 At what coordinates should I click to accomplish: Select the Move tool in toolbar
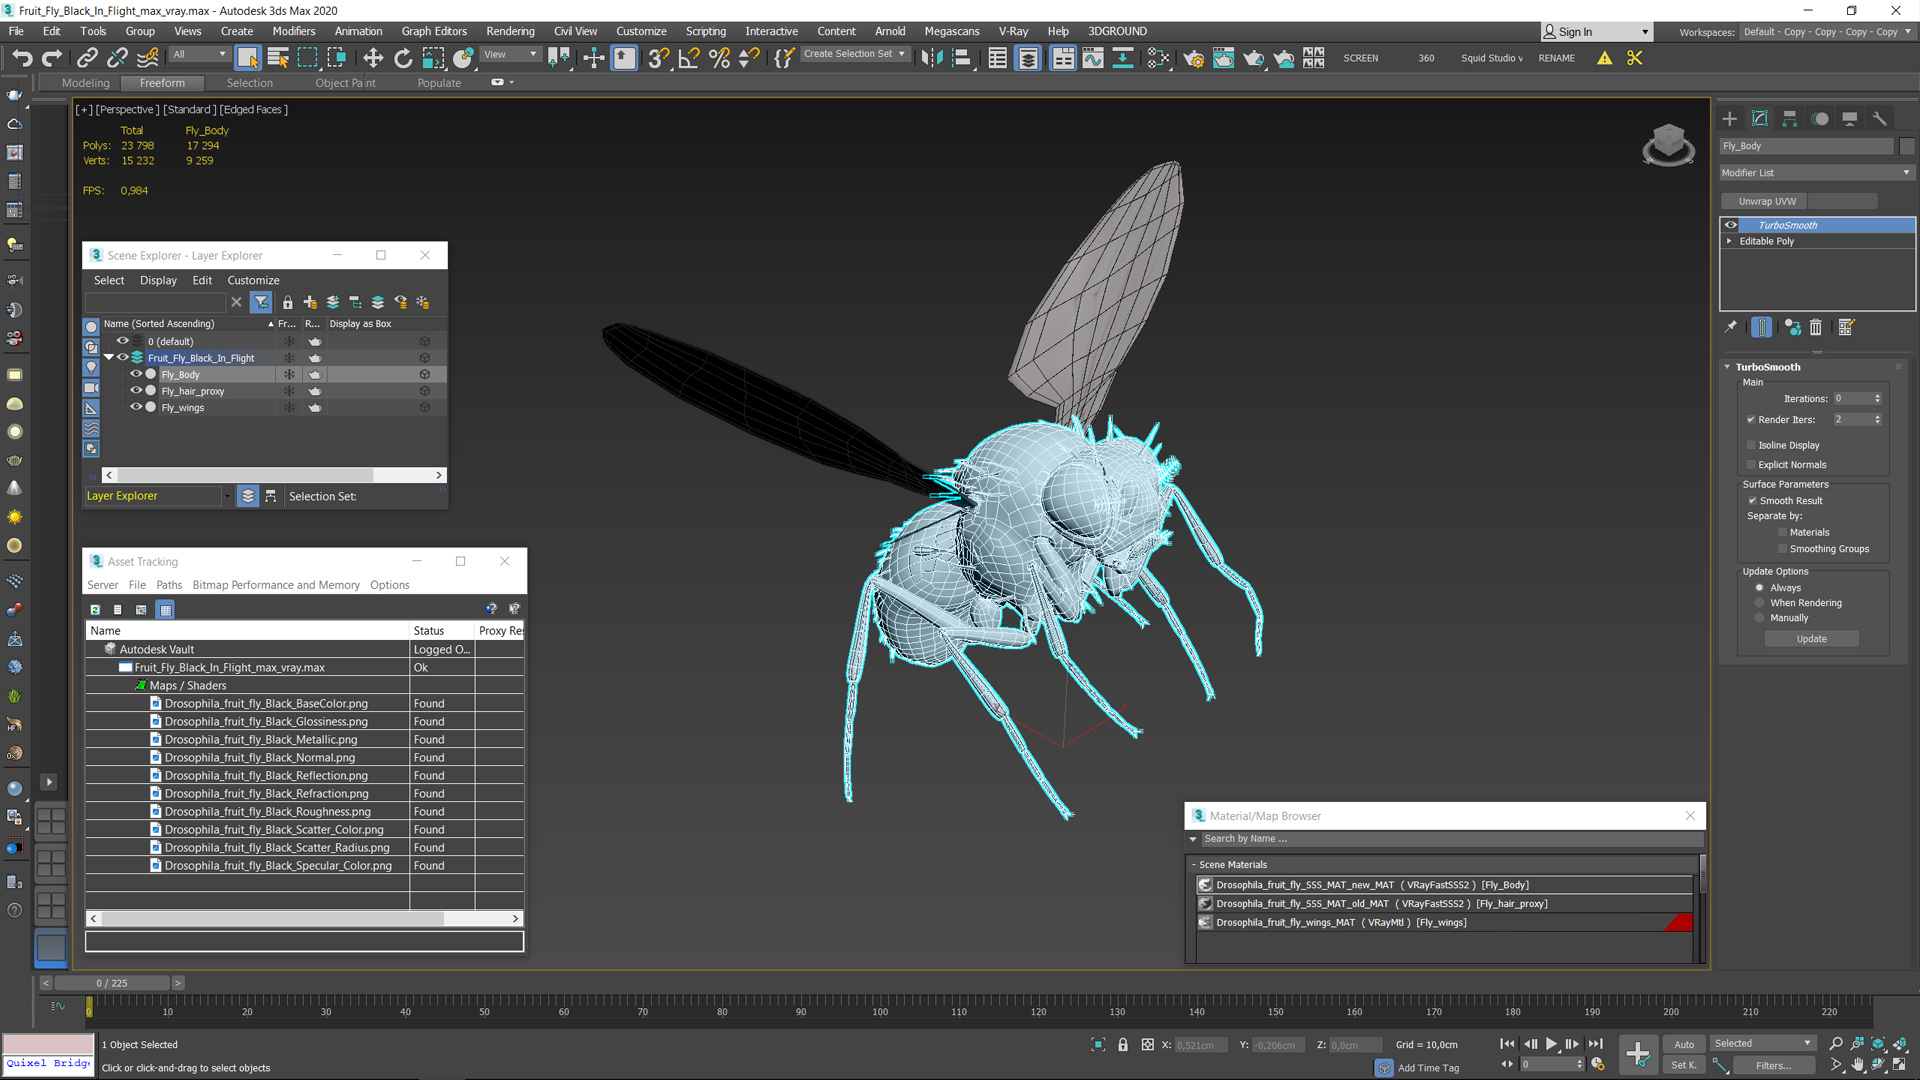373,57
